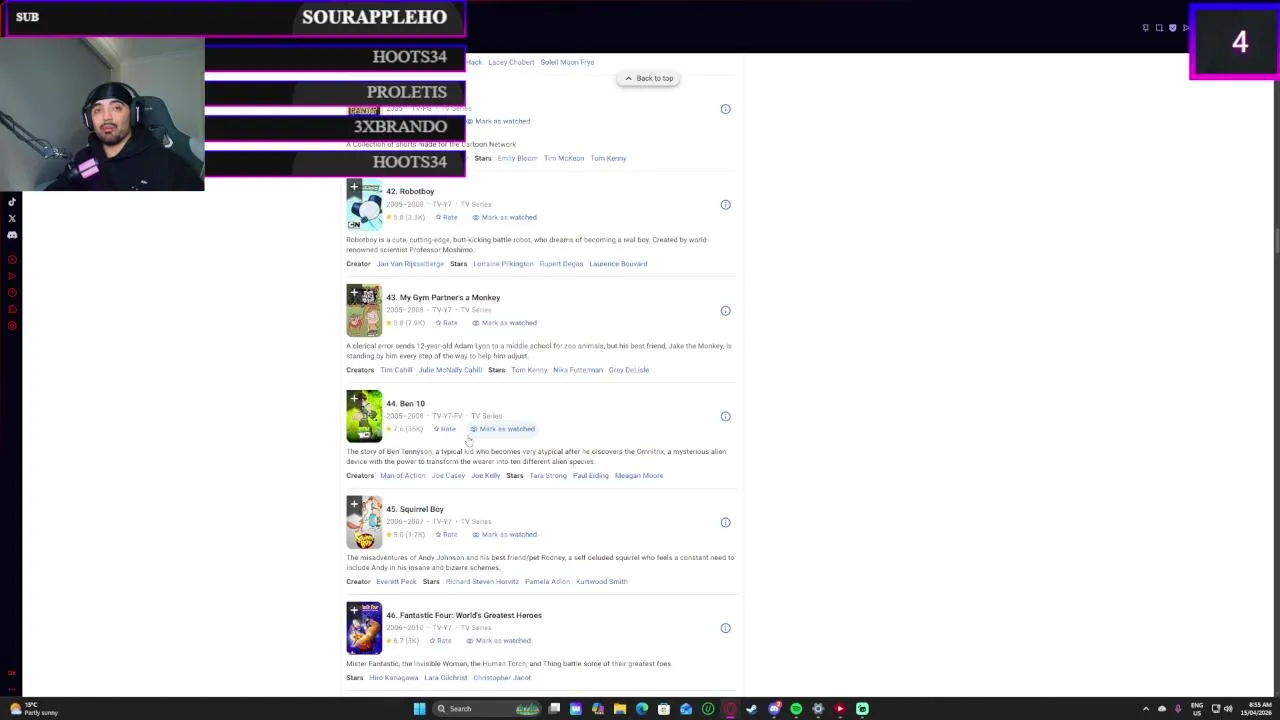Rate Ben 10 with the star button
The height and width of the screenshot is (720, 1280).
(444, 429)
